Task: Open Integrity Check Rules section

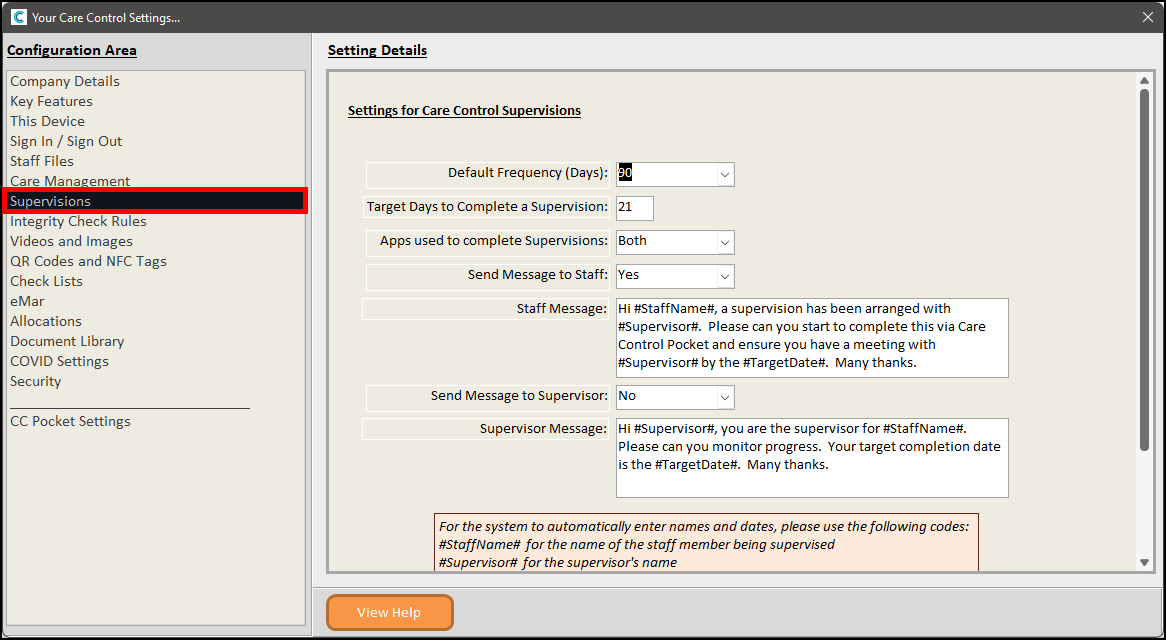Action: (78, 221)
